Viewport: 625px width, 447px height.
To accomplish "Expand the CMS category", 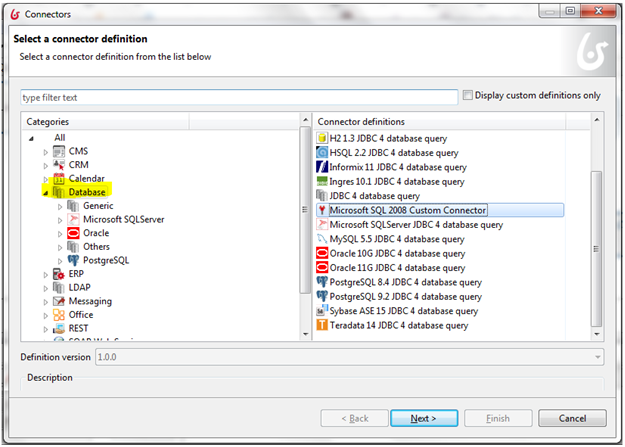I will (45, 152).
